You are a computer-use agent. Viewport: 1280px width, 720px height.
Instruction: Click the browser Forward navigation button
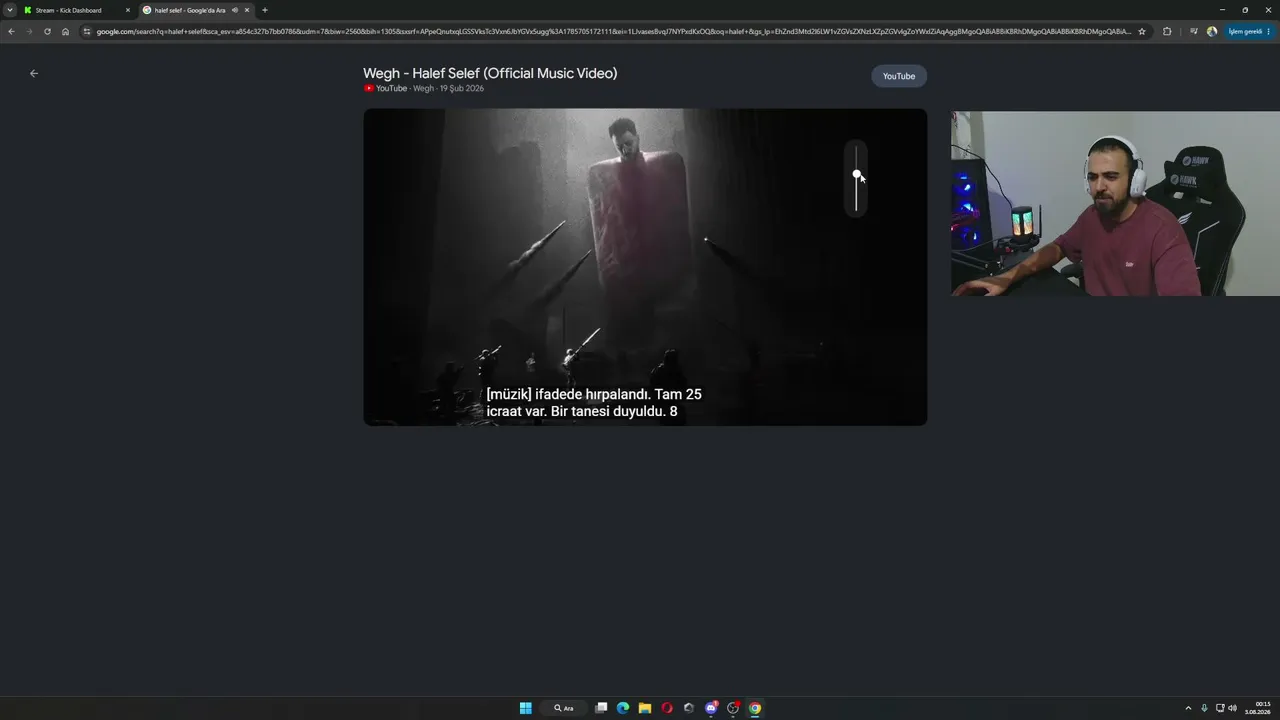point(29,31)
